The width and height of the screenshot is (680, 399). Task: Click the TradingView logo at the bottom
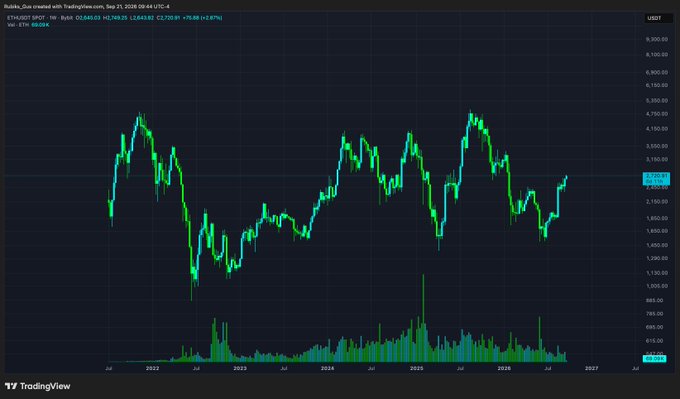coord(38,386)
